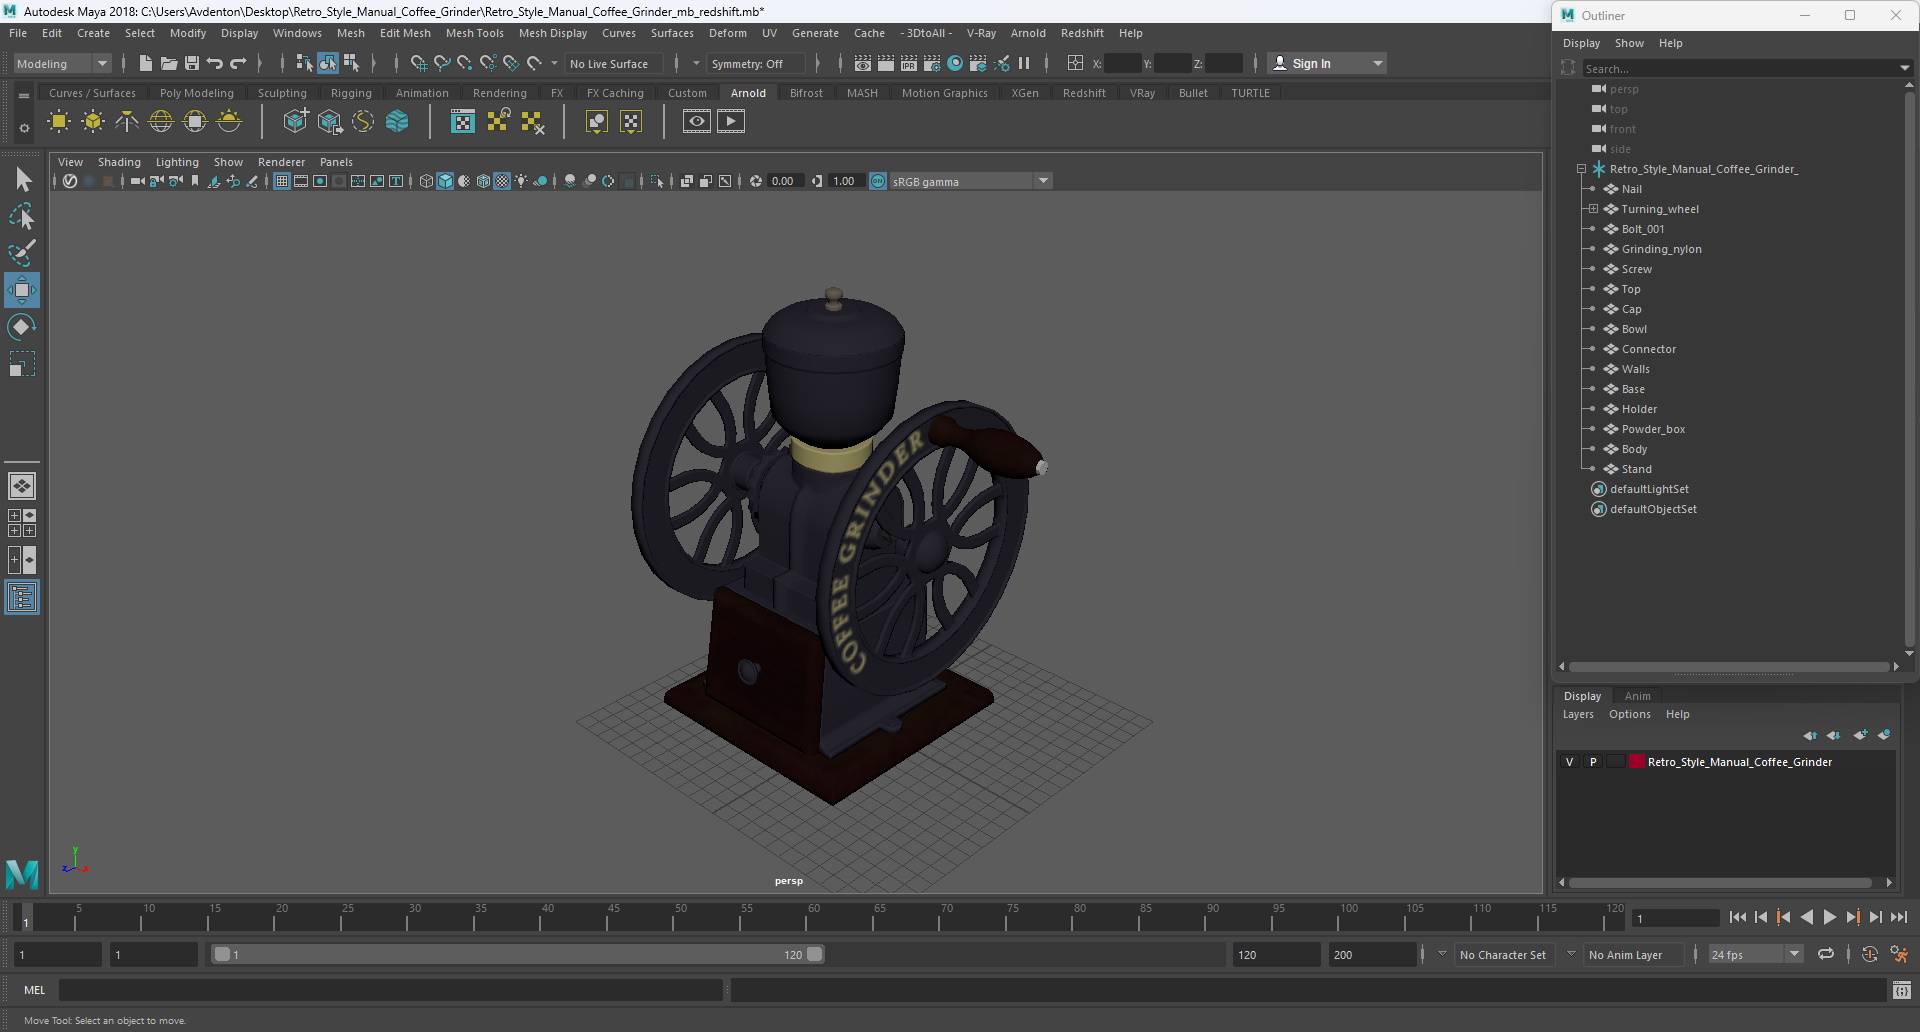Toggle textured display in viewport

502,181
